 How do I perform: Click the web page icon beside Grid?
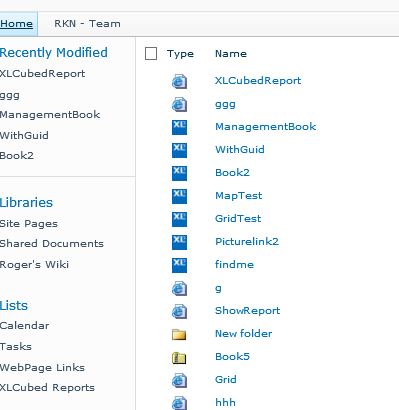click(179, 380)
